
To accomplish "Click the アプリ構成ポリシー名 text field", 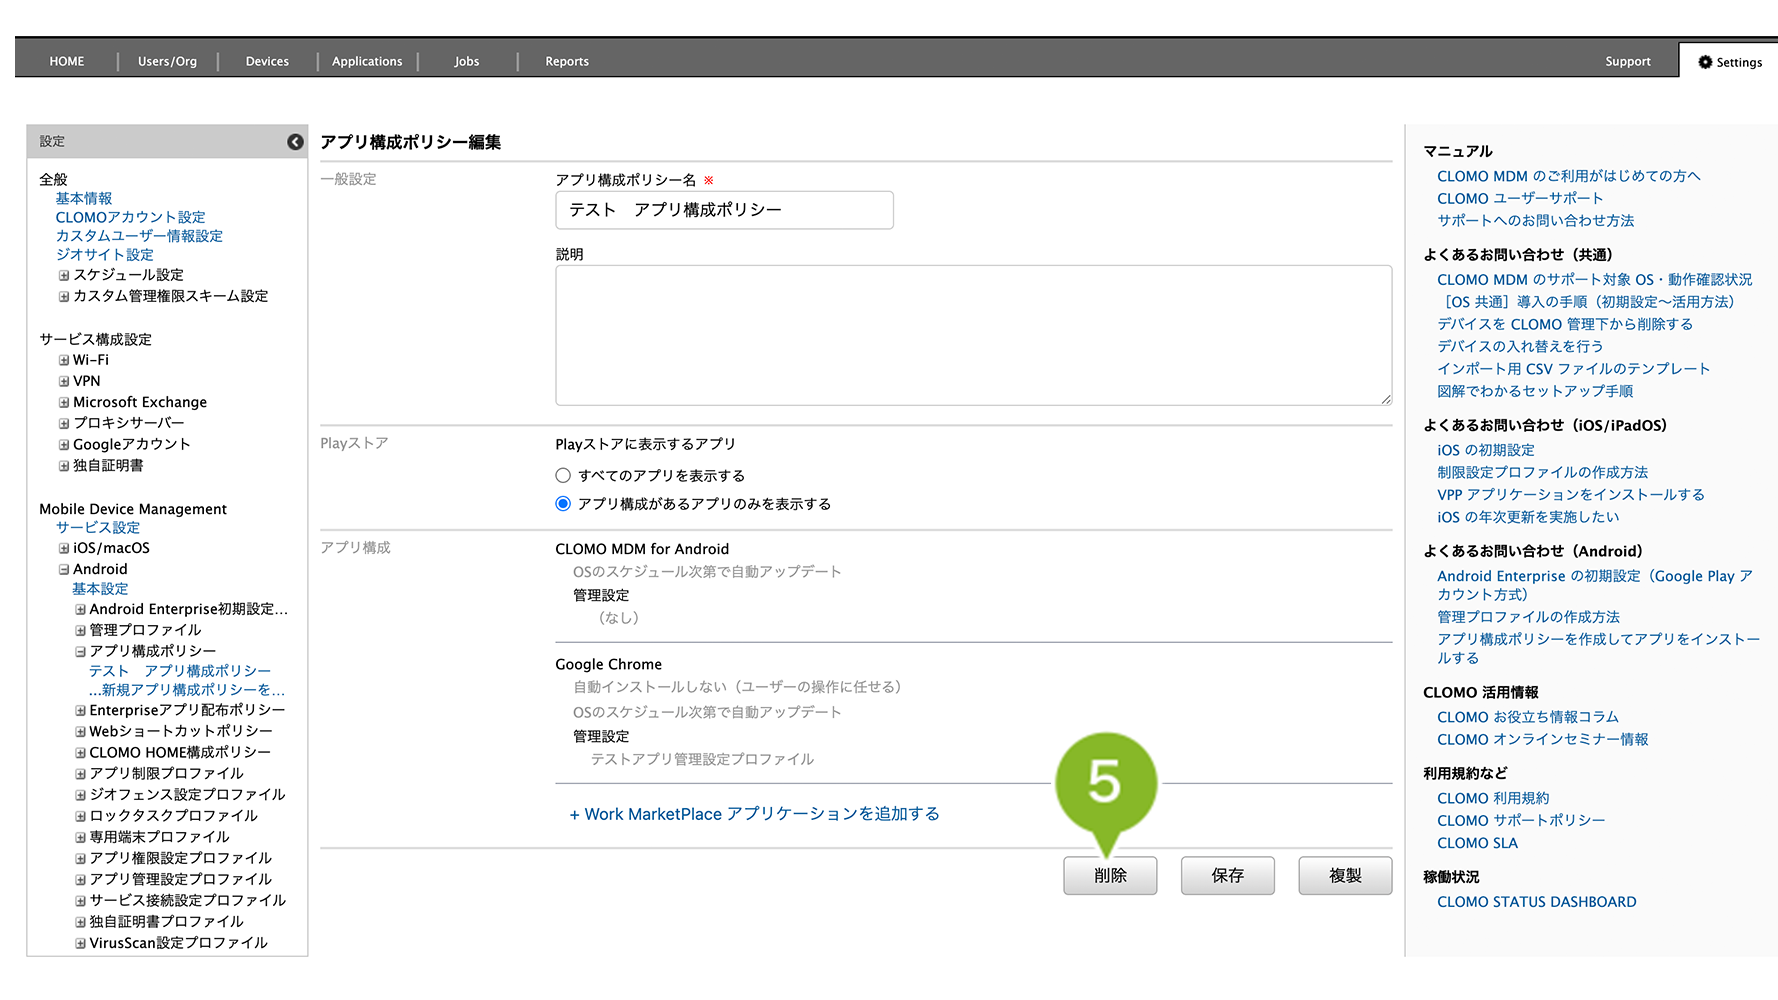I will tap(724, 210).
